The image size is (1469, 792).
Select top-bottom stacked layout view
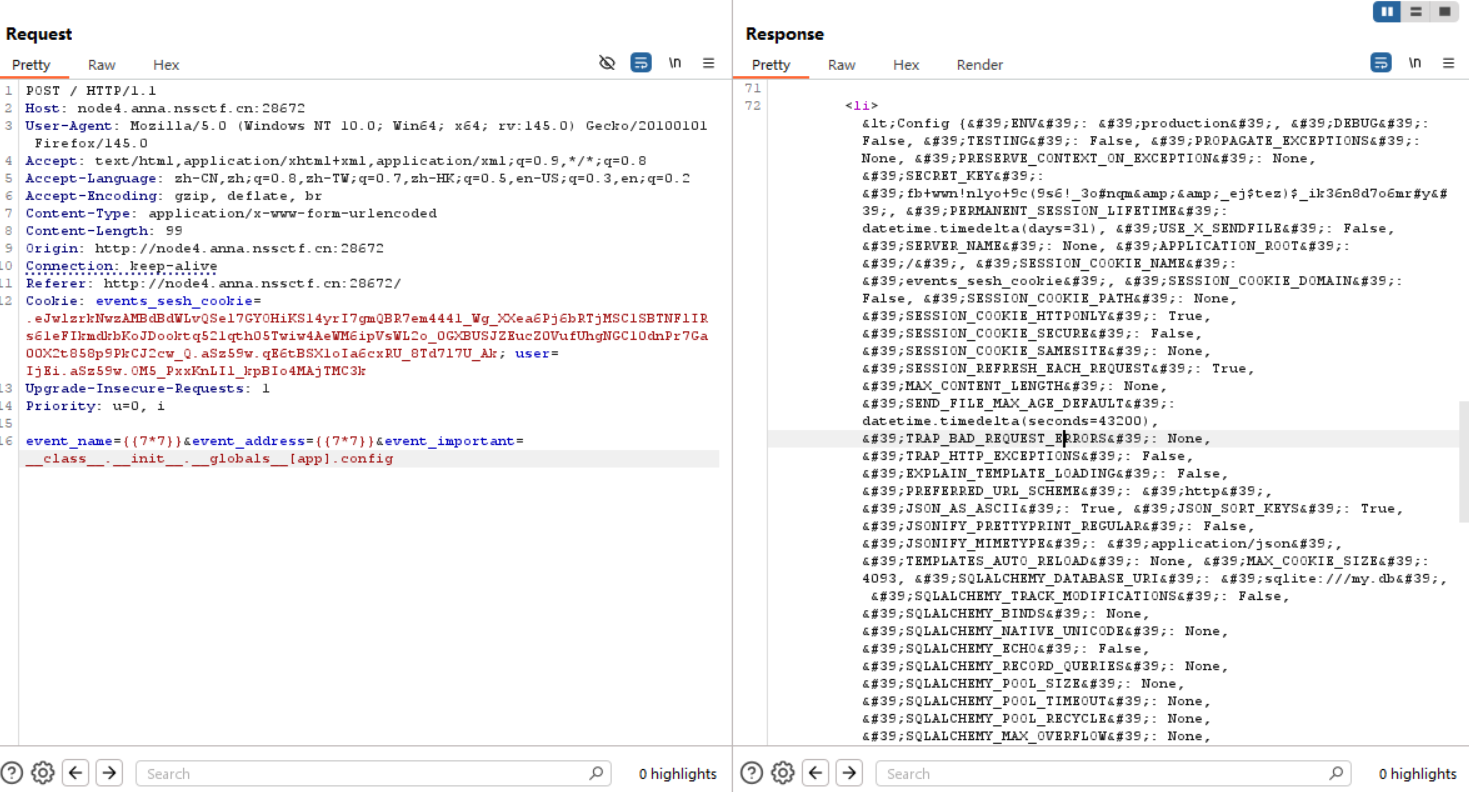click(1416, 12)
